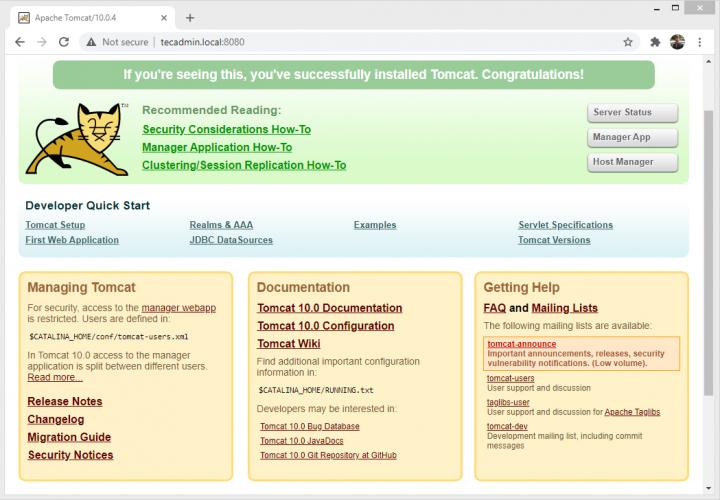Visit the Tomcat 10.0 Documentation link
Viewport: 720px width, 500px height.
pyautogui.click(x=329, y=308)
